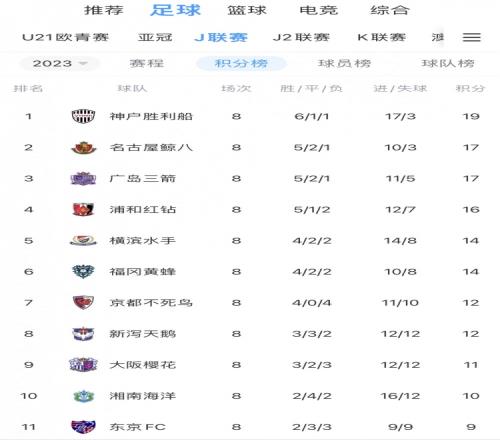Open the hamburger league list menu
500x440 pixels.
[472, 37]
